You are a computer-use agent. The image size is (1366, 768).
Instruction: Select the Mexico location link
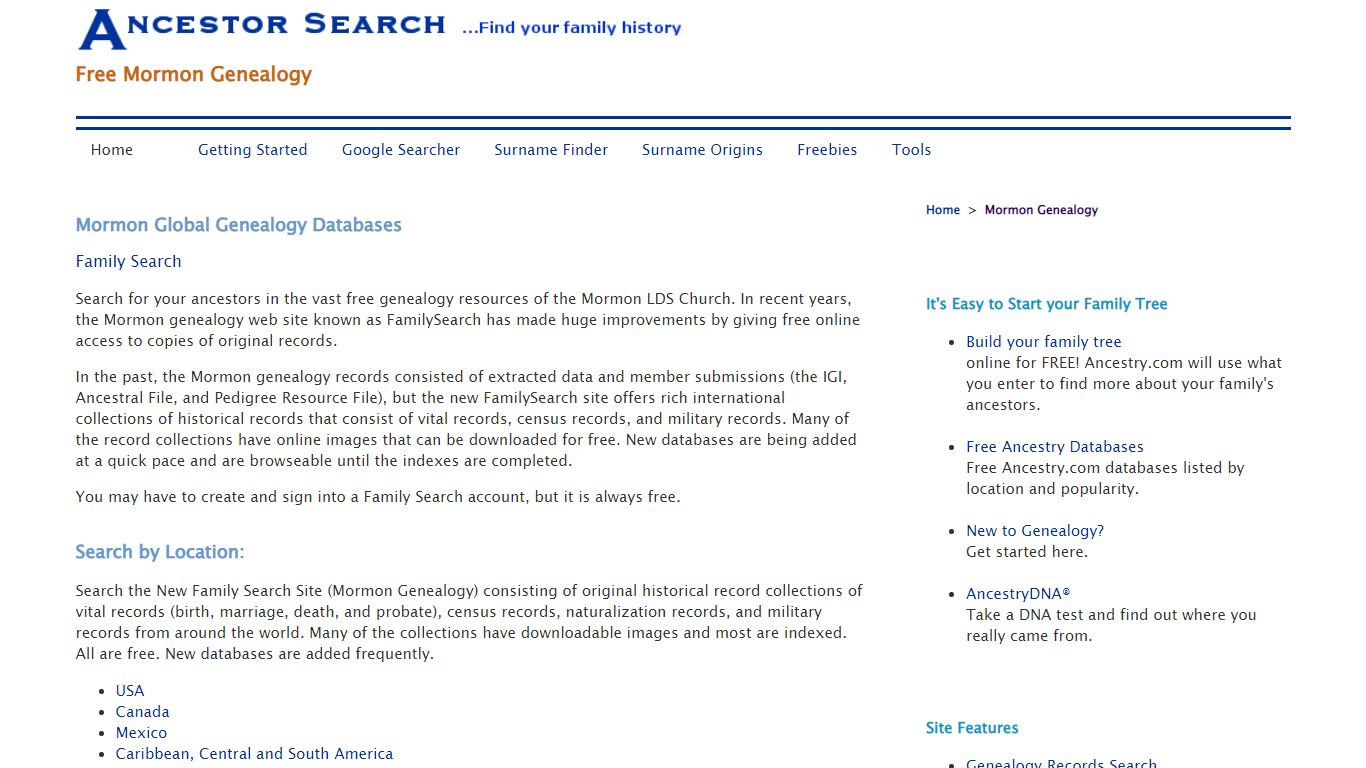point(141,733)
